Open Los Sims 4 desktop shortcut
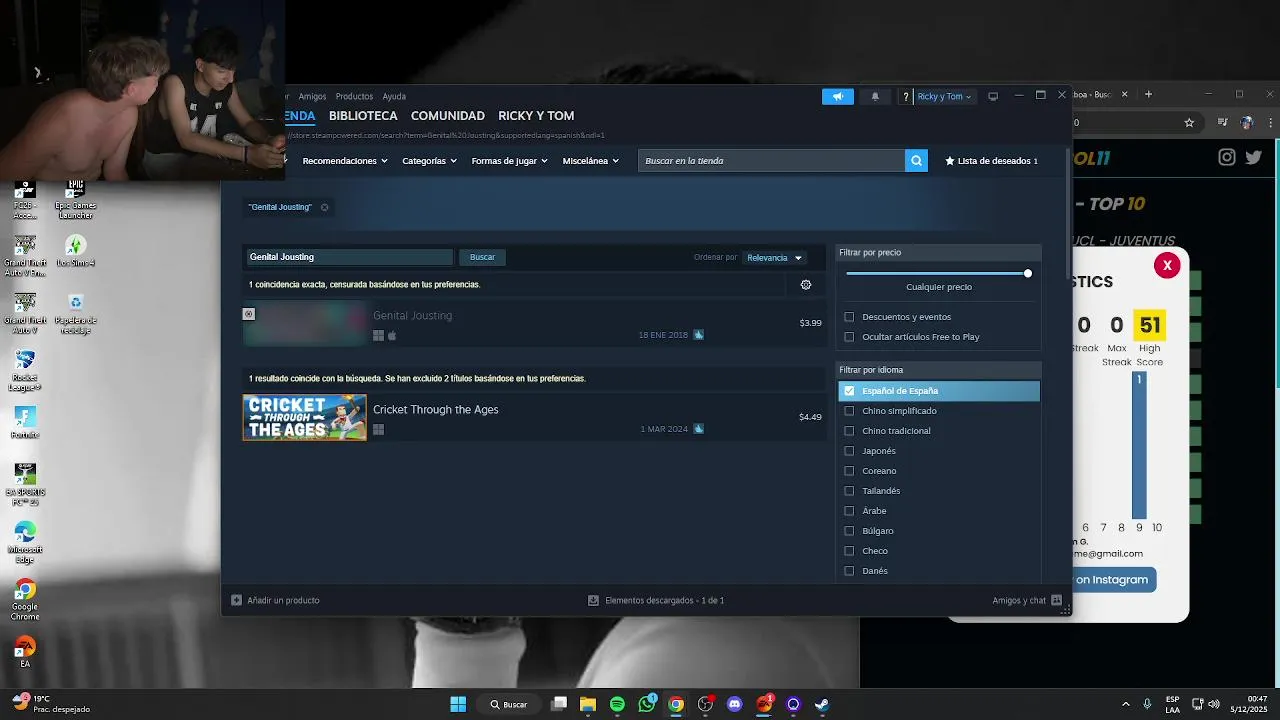Image resolution: width=1280 pixels, height=720 pixels. 75,251
